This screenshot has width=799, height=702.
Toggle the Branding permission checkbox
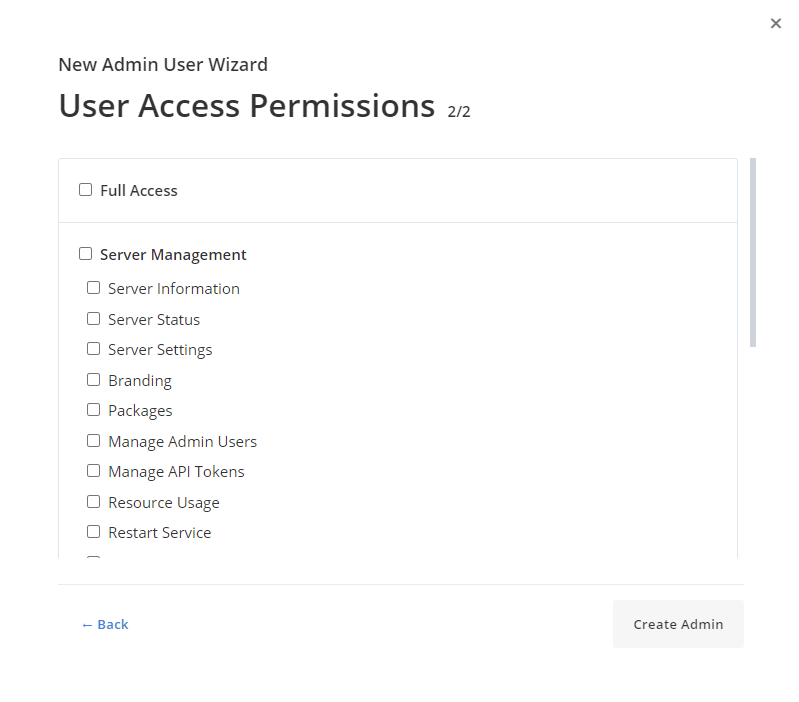(x=94, y=380)
